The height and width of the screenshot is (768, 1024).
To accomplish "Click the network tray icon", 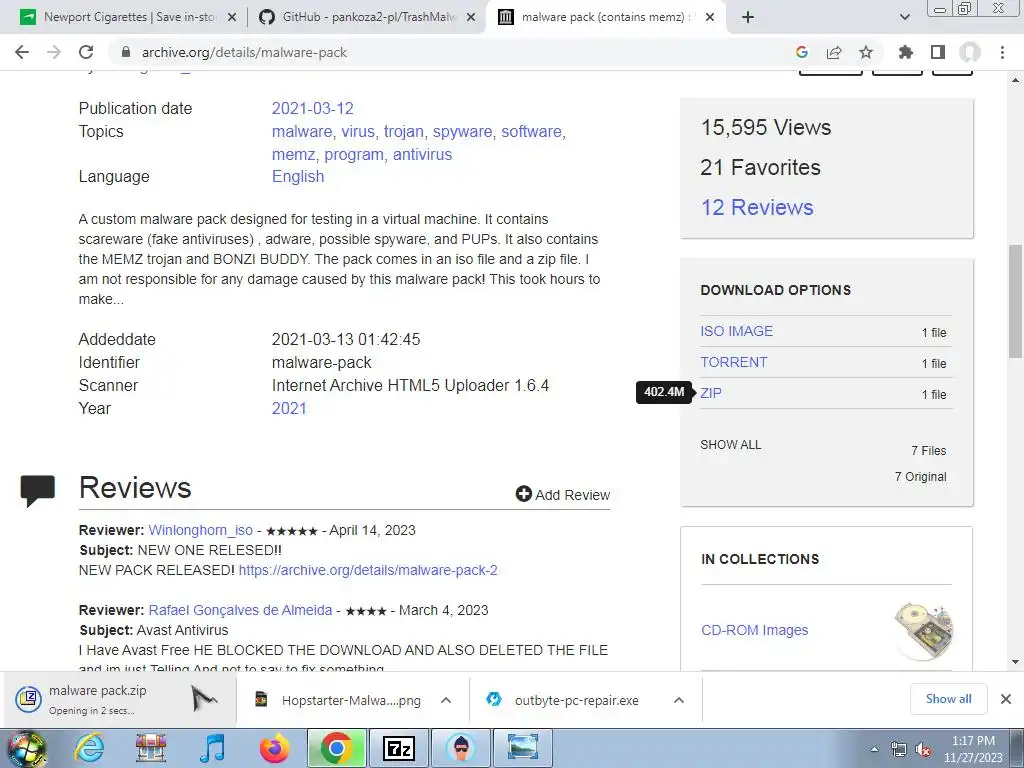I will click(899, 749).
